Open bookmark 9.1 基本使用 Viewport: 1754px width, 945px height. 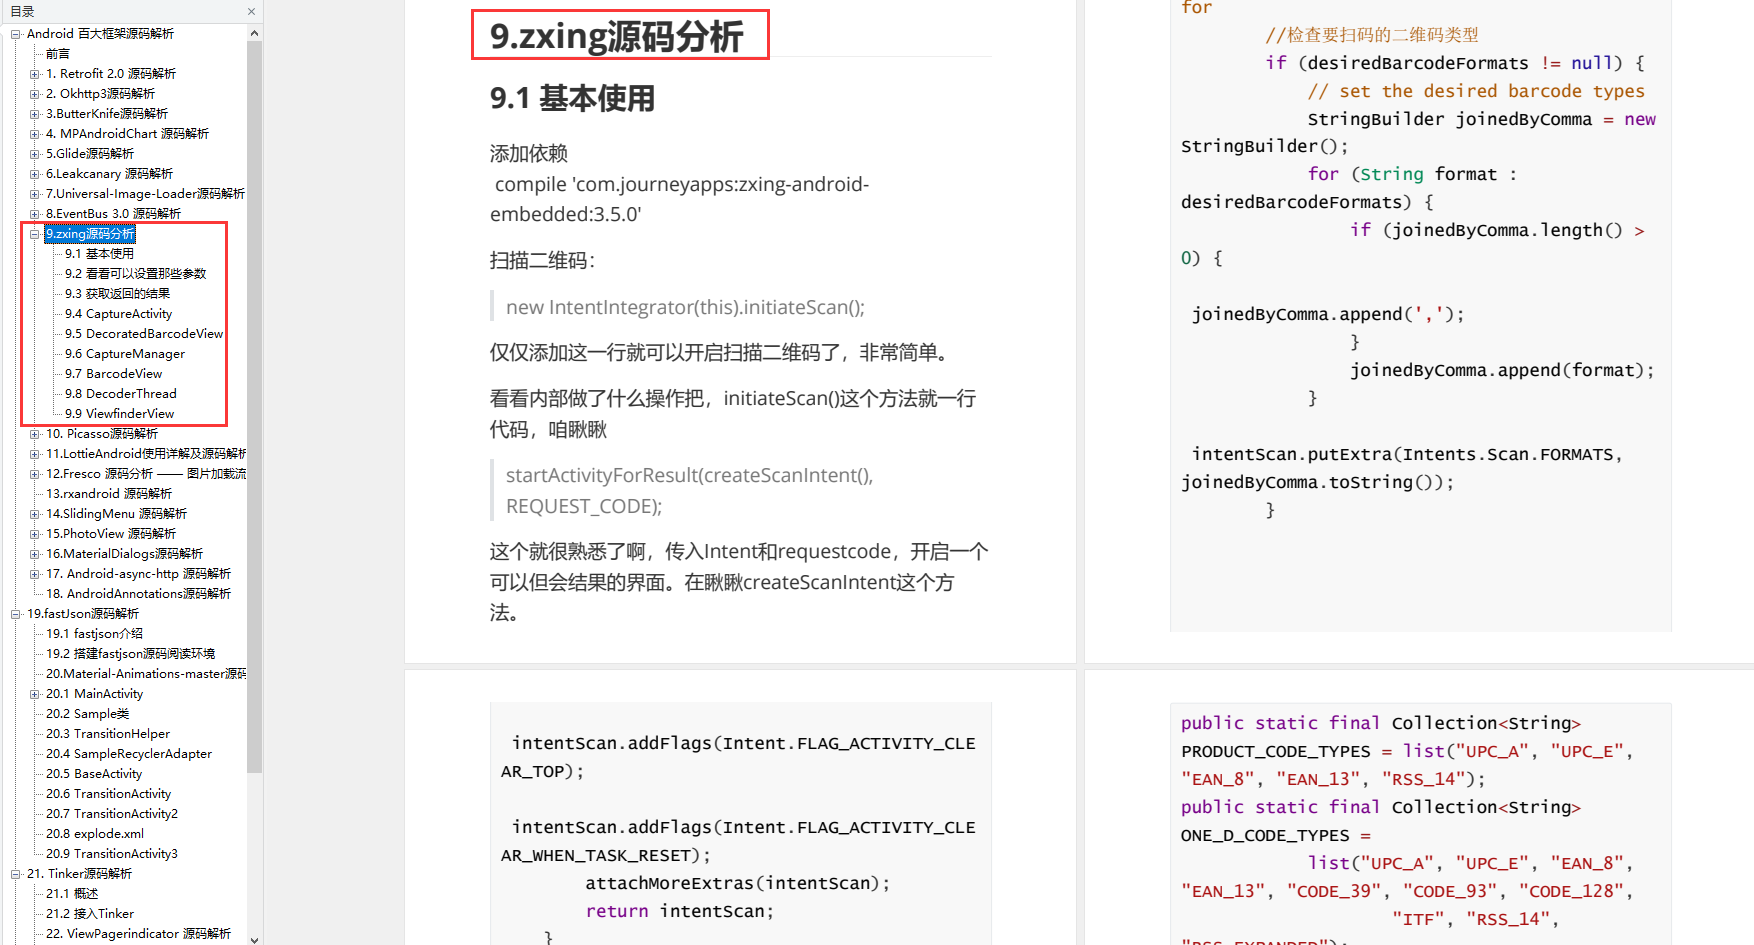[x=99, y=254]
